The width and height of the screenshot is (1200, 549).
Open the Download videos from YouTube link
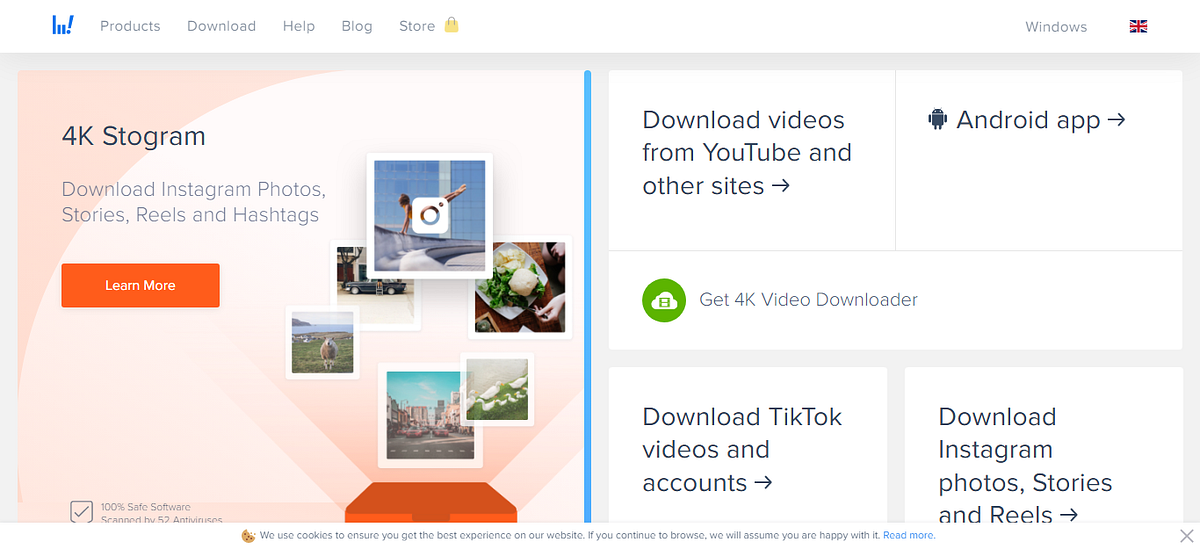747,153
